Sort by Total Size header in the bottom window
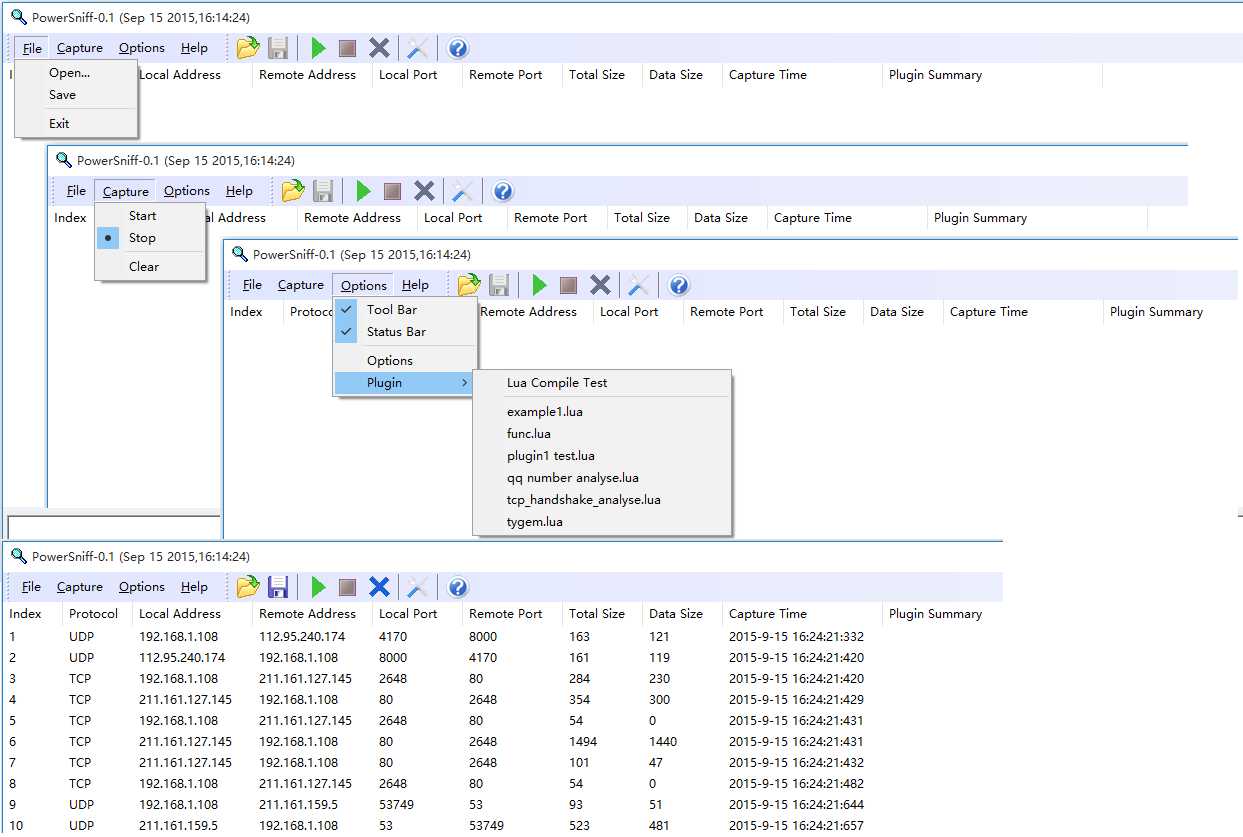The height and width of the screenshot is (837, 1243). tap(602, 614)
